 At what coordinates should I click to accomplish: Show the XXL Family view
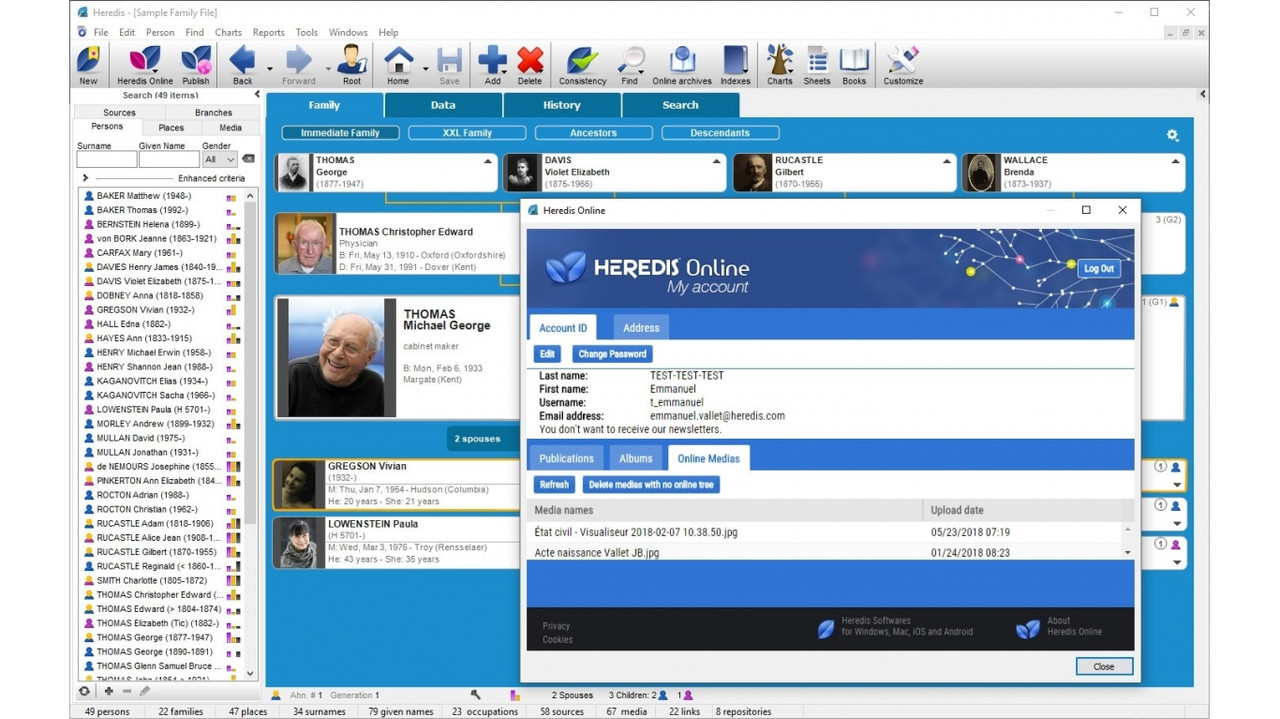click(467, 132)
